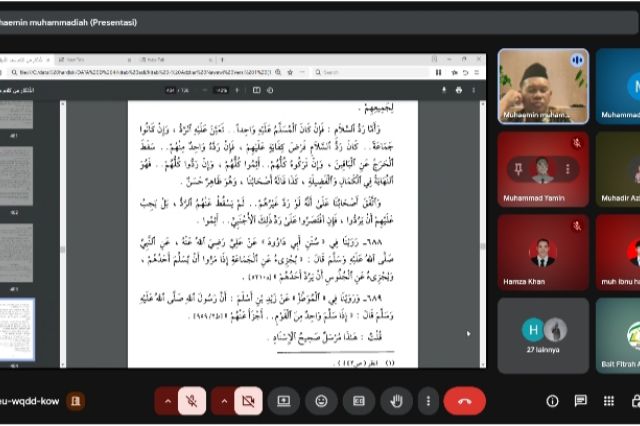Select the highlighted current page thumbnail

coord(16,330)
